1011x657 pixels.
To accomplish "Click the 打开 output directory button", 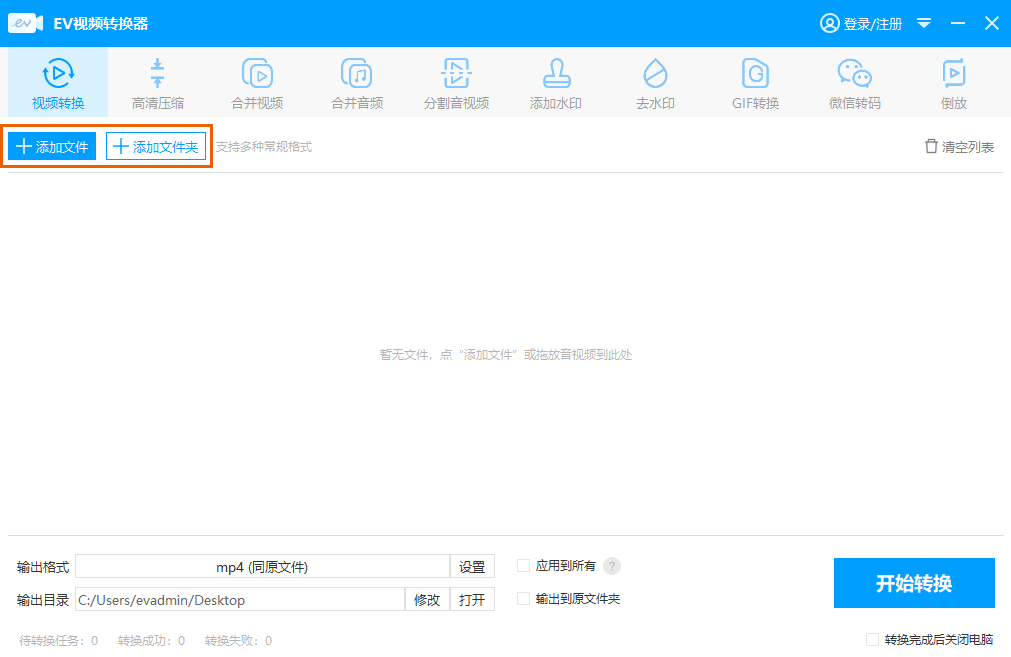I will click(x=472, y=600).
